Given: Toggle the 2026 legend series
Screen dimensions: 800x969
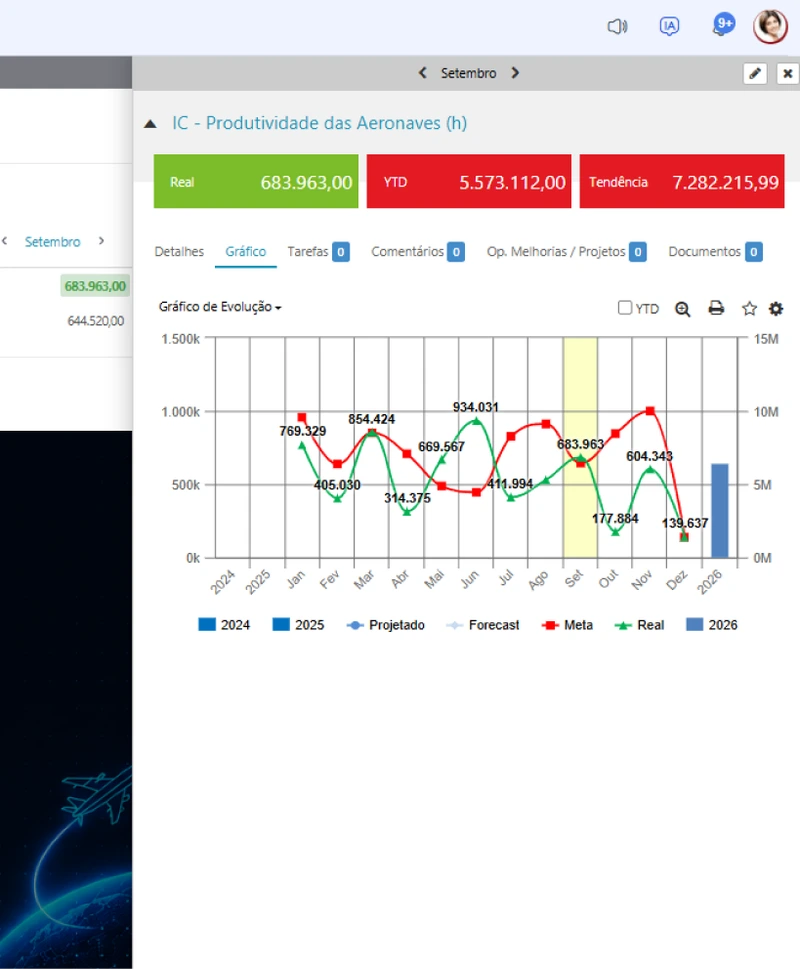Looking at the screenshot, I should tap(712, 625).
